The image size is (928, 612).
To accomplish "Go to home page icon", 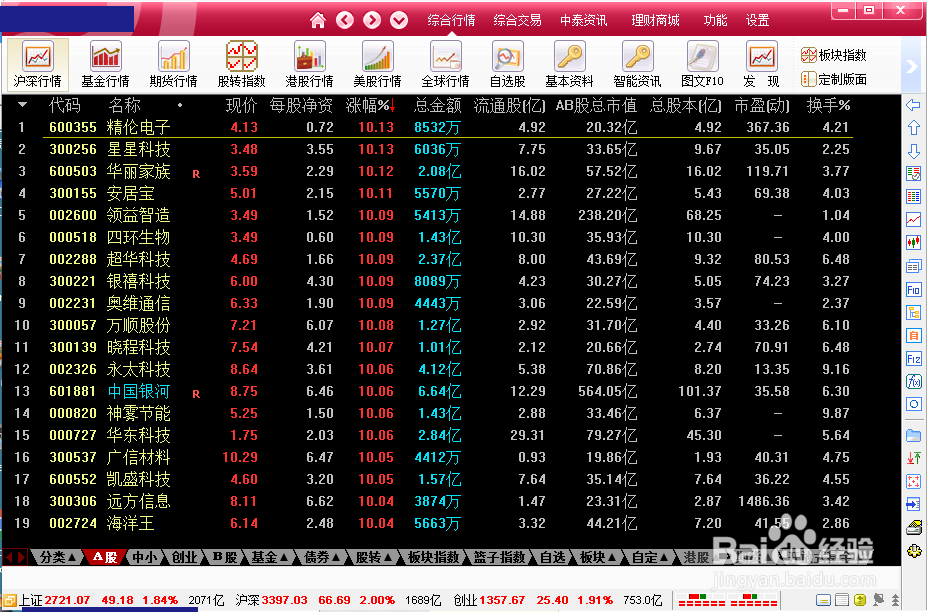I will pyautogui.click(x=318, y=21).
